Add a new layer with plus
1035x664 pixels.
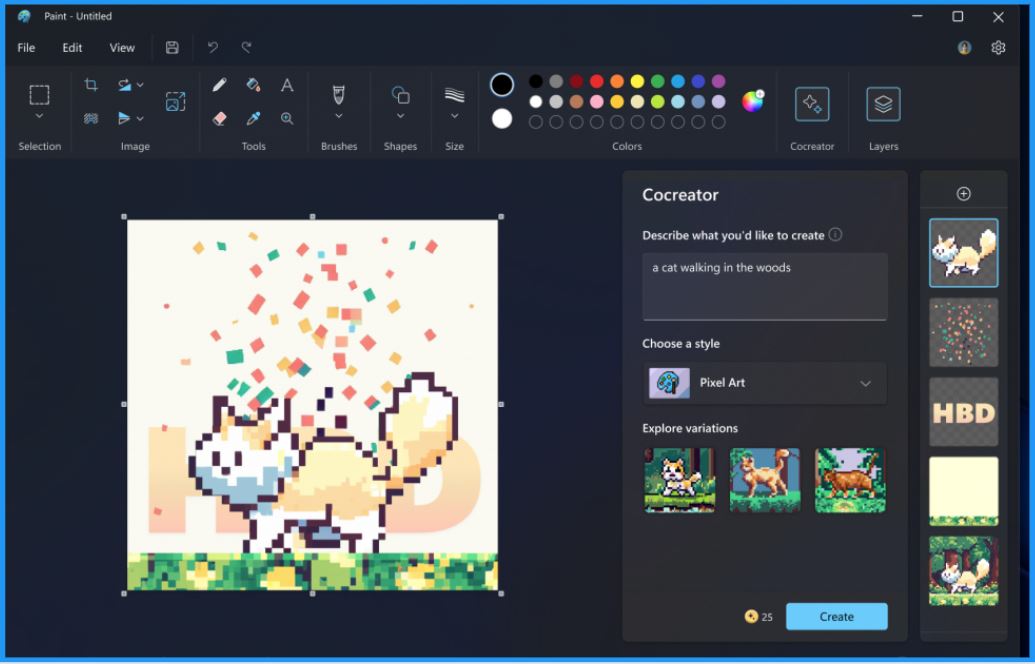coord(964,193)
